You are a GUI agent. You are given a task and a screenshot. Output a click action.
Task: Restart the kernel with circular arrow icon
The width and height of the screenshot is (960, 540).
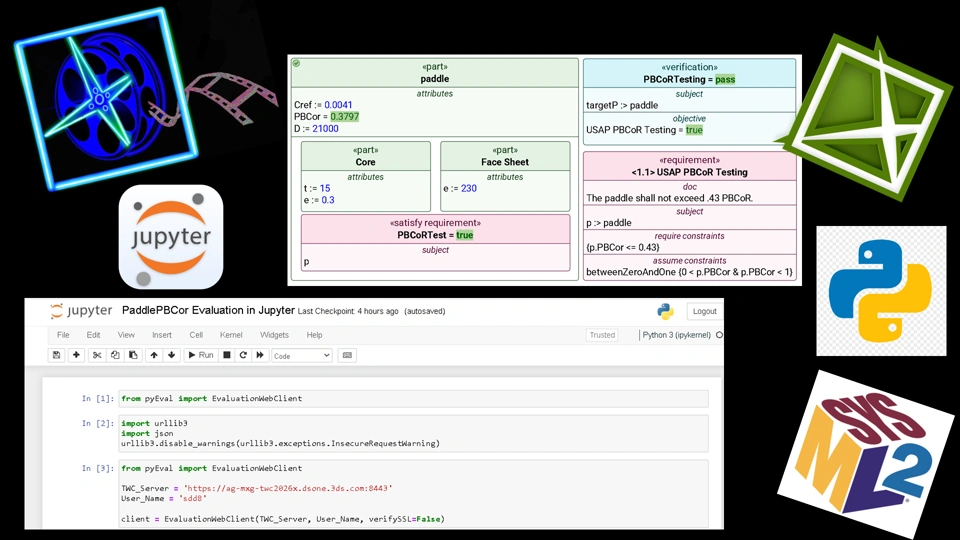point(243,355)
